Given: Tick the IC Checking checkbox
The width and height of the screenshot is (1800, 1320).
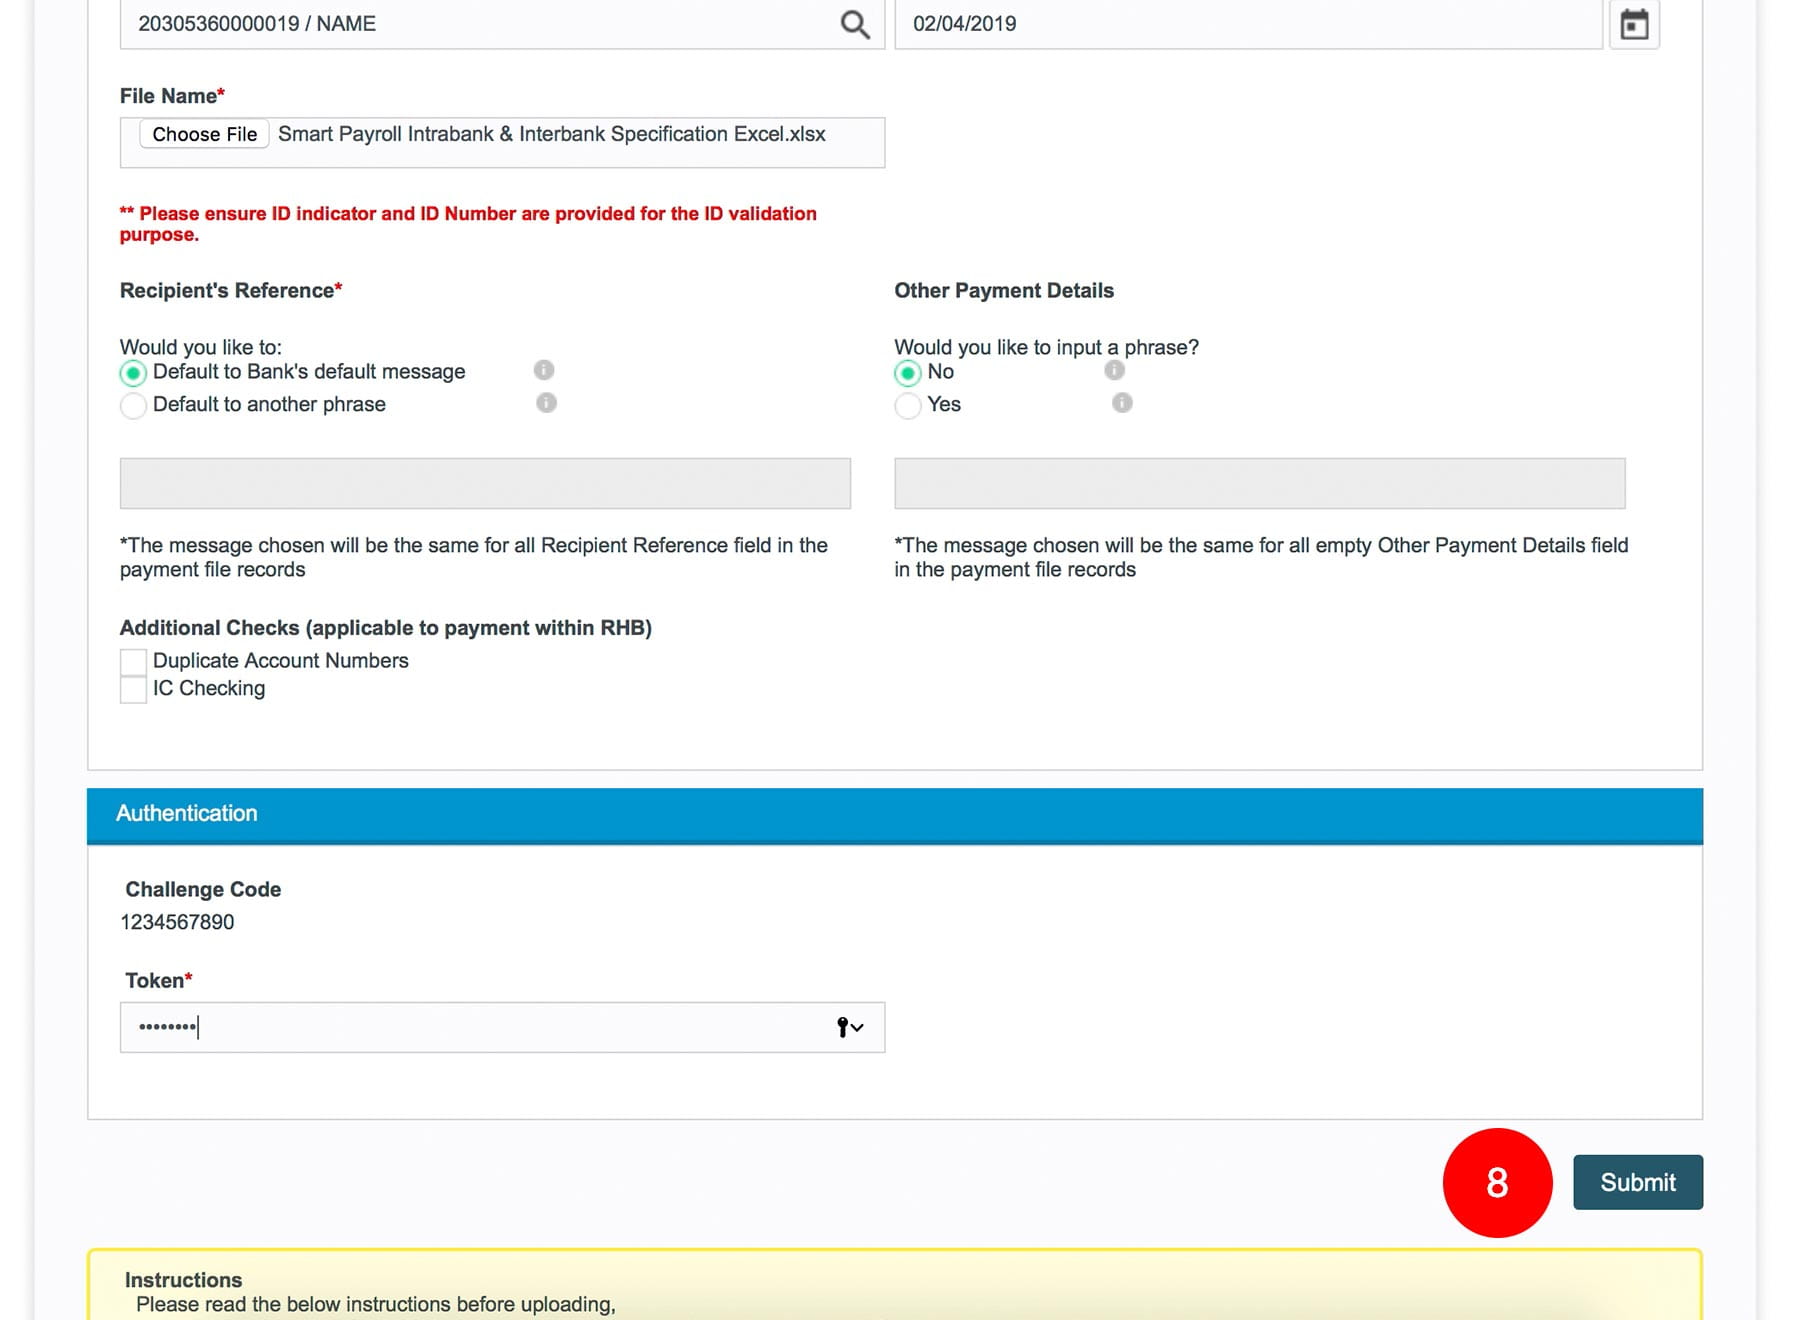Looking at the screenshot, I should coord(133,689).
